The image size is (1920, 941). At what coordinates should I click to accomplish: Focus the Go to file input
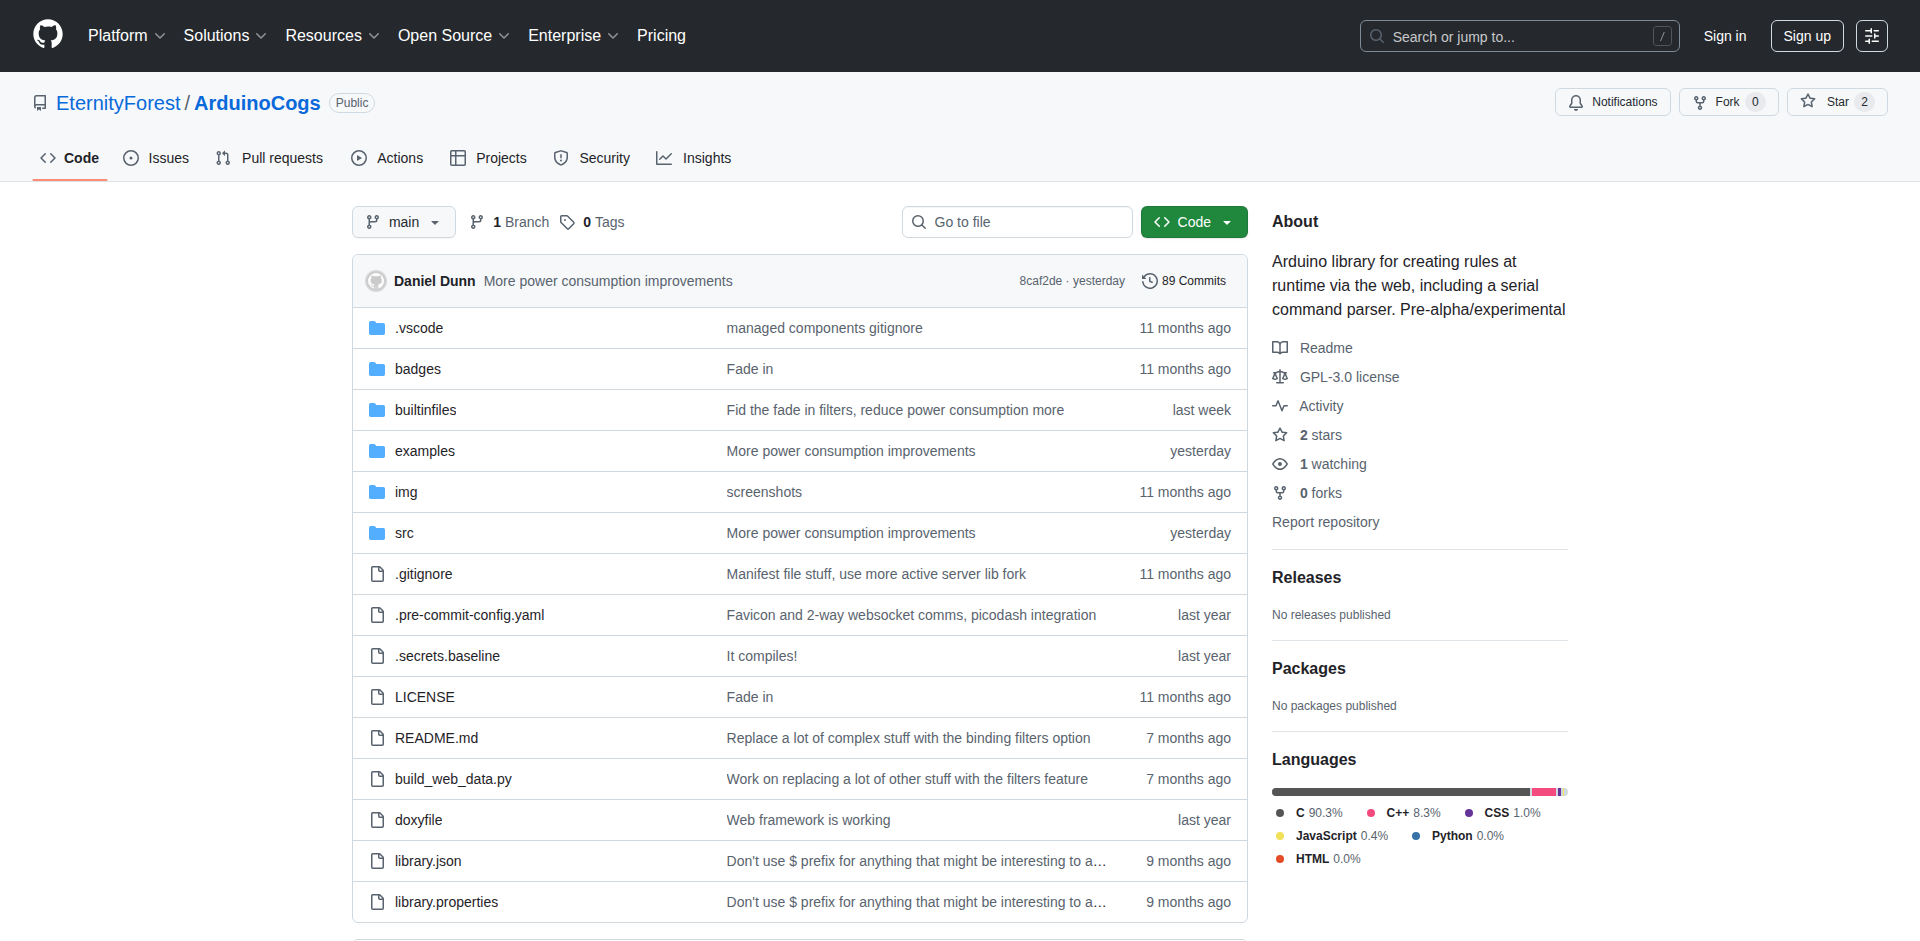click(1017, 222)
